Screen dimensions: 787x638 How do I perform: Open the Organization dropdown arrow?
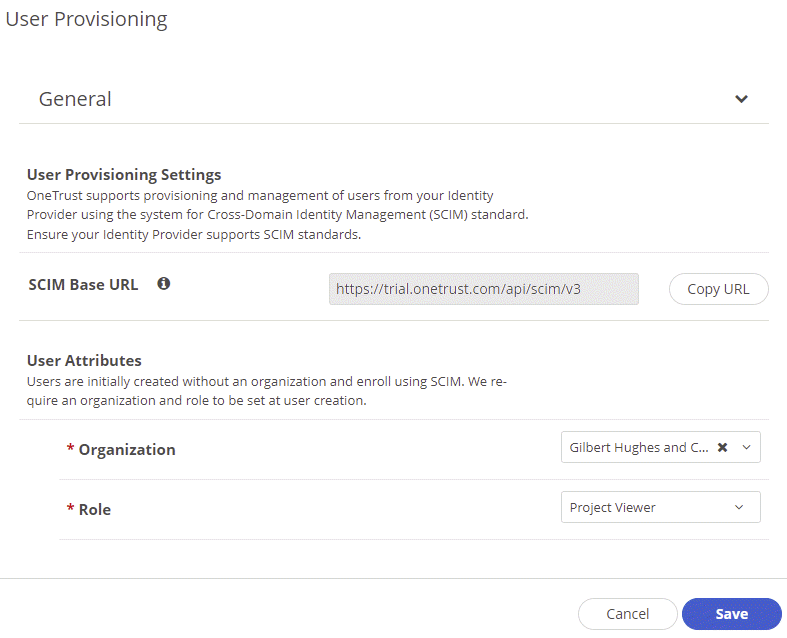746,448
